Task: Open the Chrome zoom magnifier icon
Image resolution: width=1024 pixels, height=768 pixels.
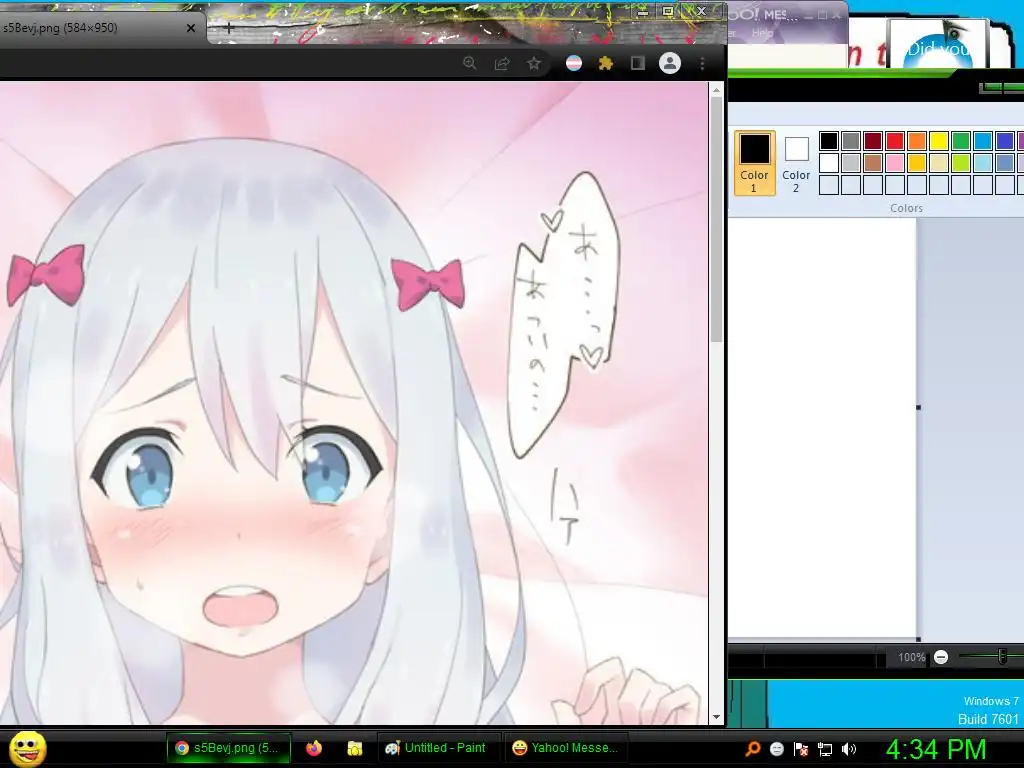Action: [470, 63]
